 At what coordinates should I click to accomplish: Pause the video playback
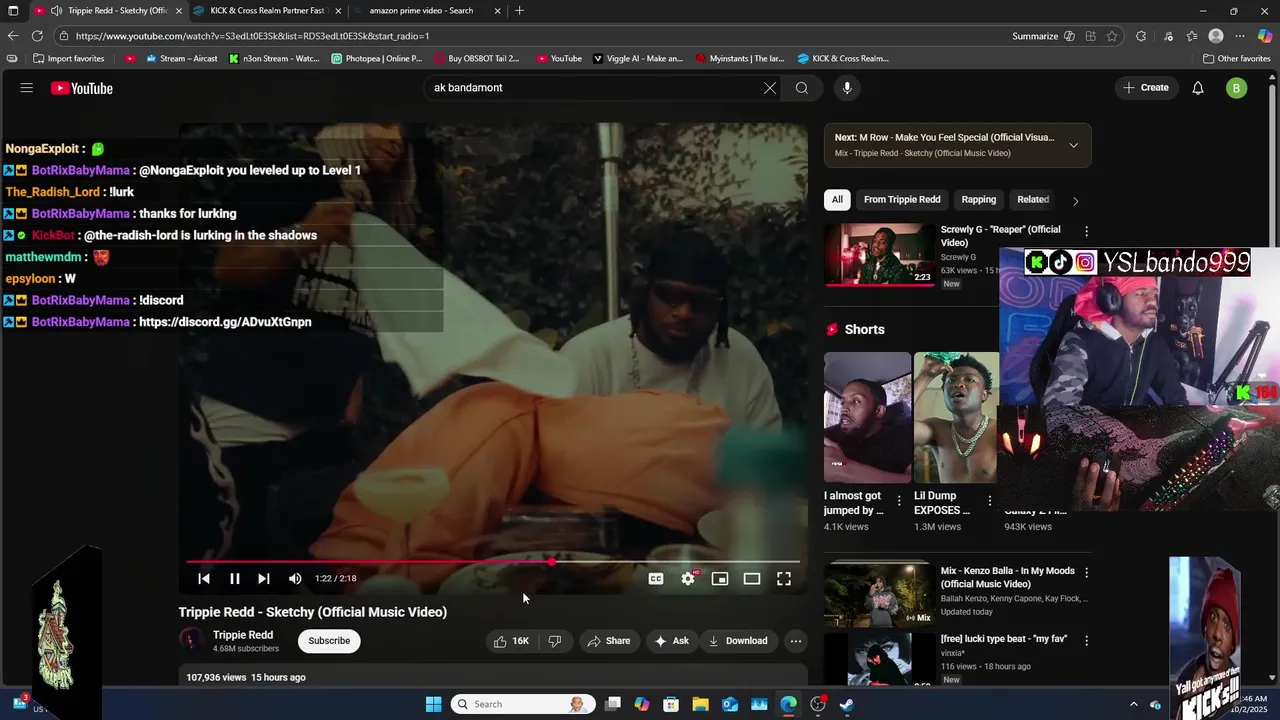pyautogui.click(x=235, y=578)
